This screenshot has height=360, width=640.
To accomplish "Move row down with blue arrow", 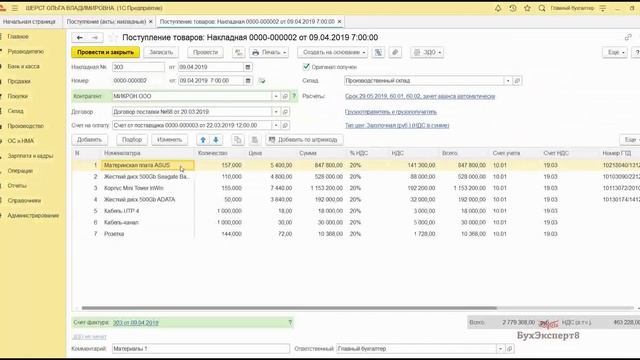I will [216, 140].
